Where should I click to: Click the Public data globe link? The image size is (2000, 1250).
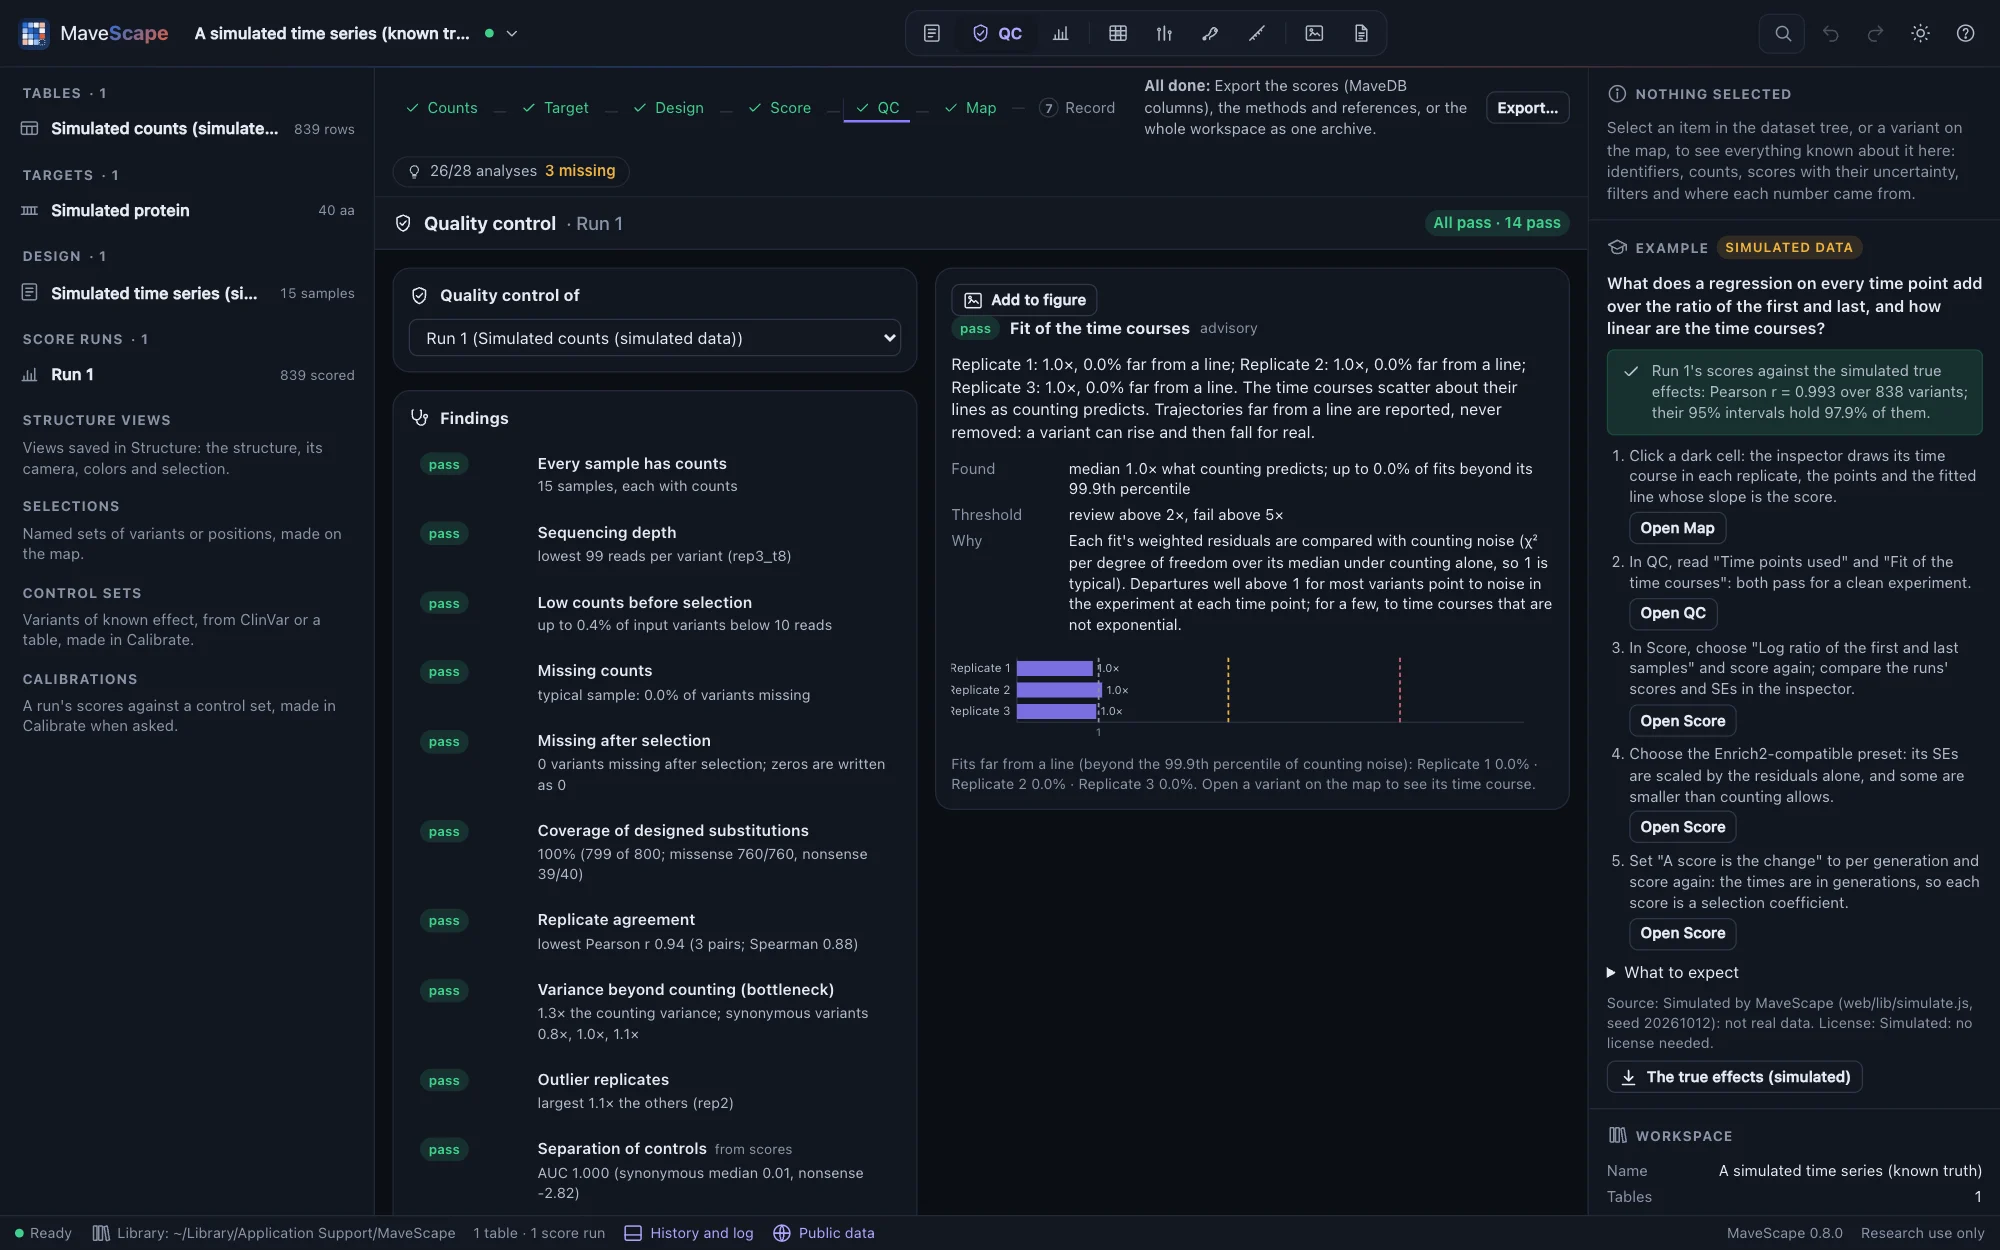pyautogui.click(x=824, y=1233)
